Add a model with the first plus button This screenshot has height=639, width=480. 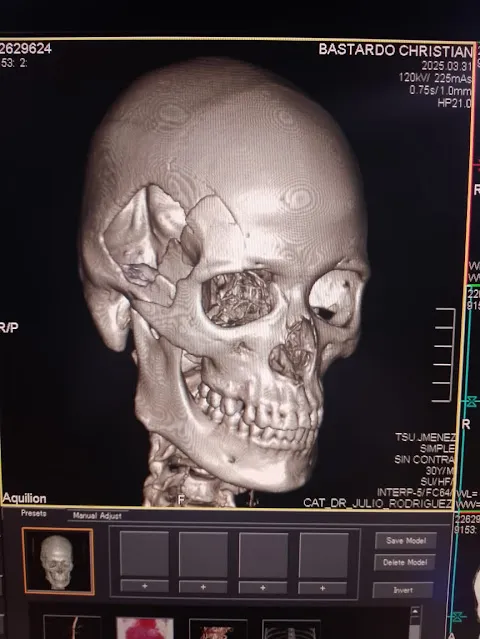145,586
